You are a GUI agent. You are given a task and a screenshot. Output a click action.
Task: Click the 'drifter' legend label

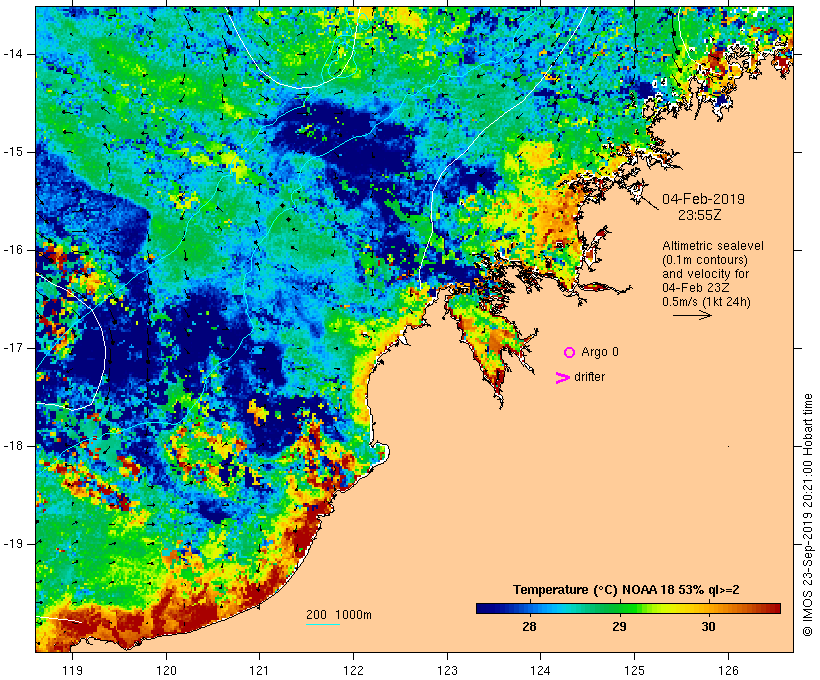pyautogui.click(x=589, y=377)
